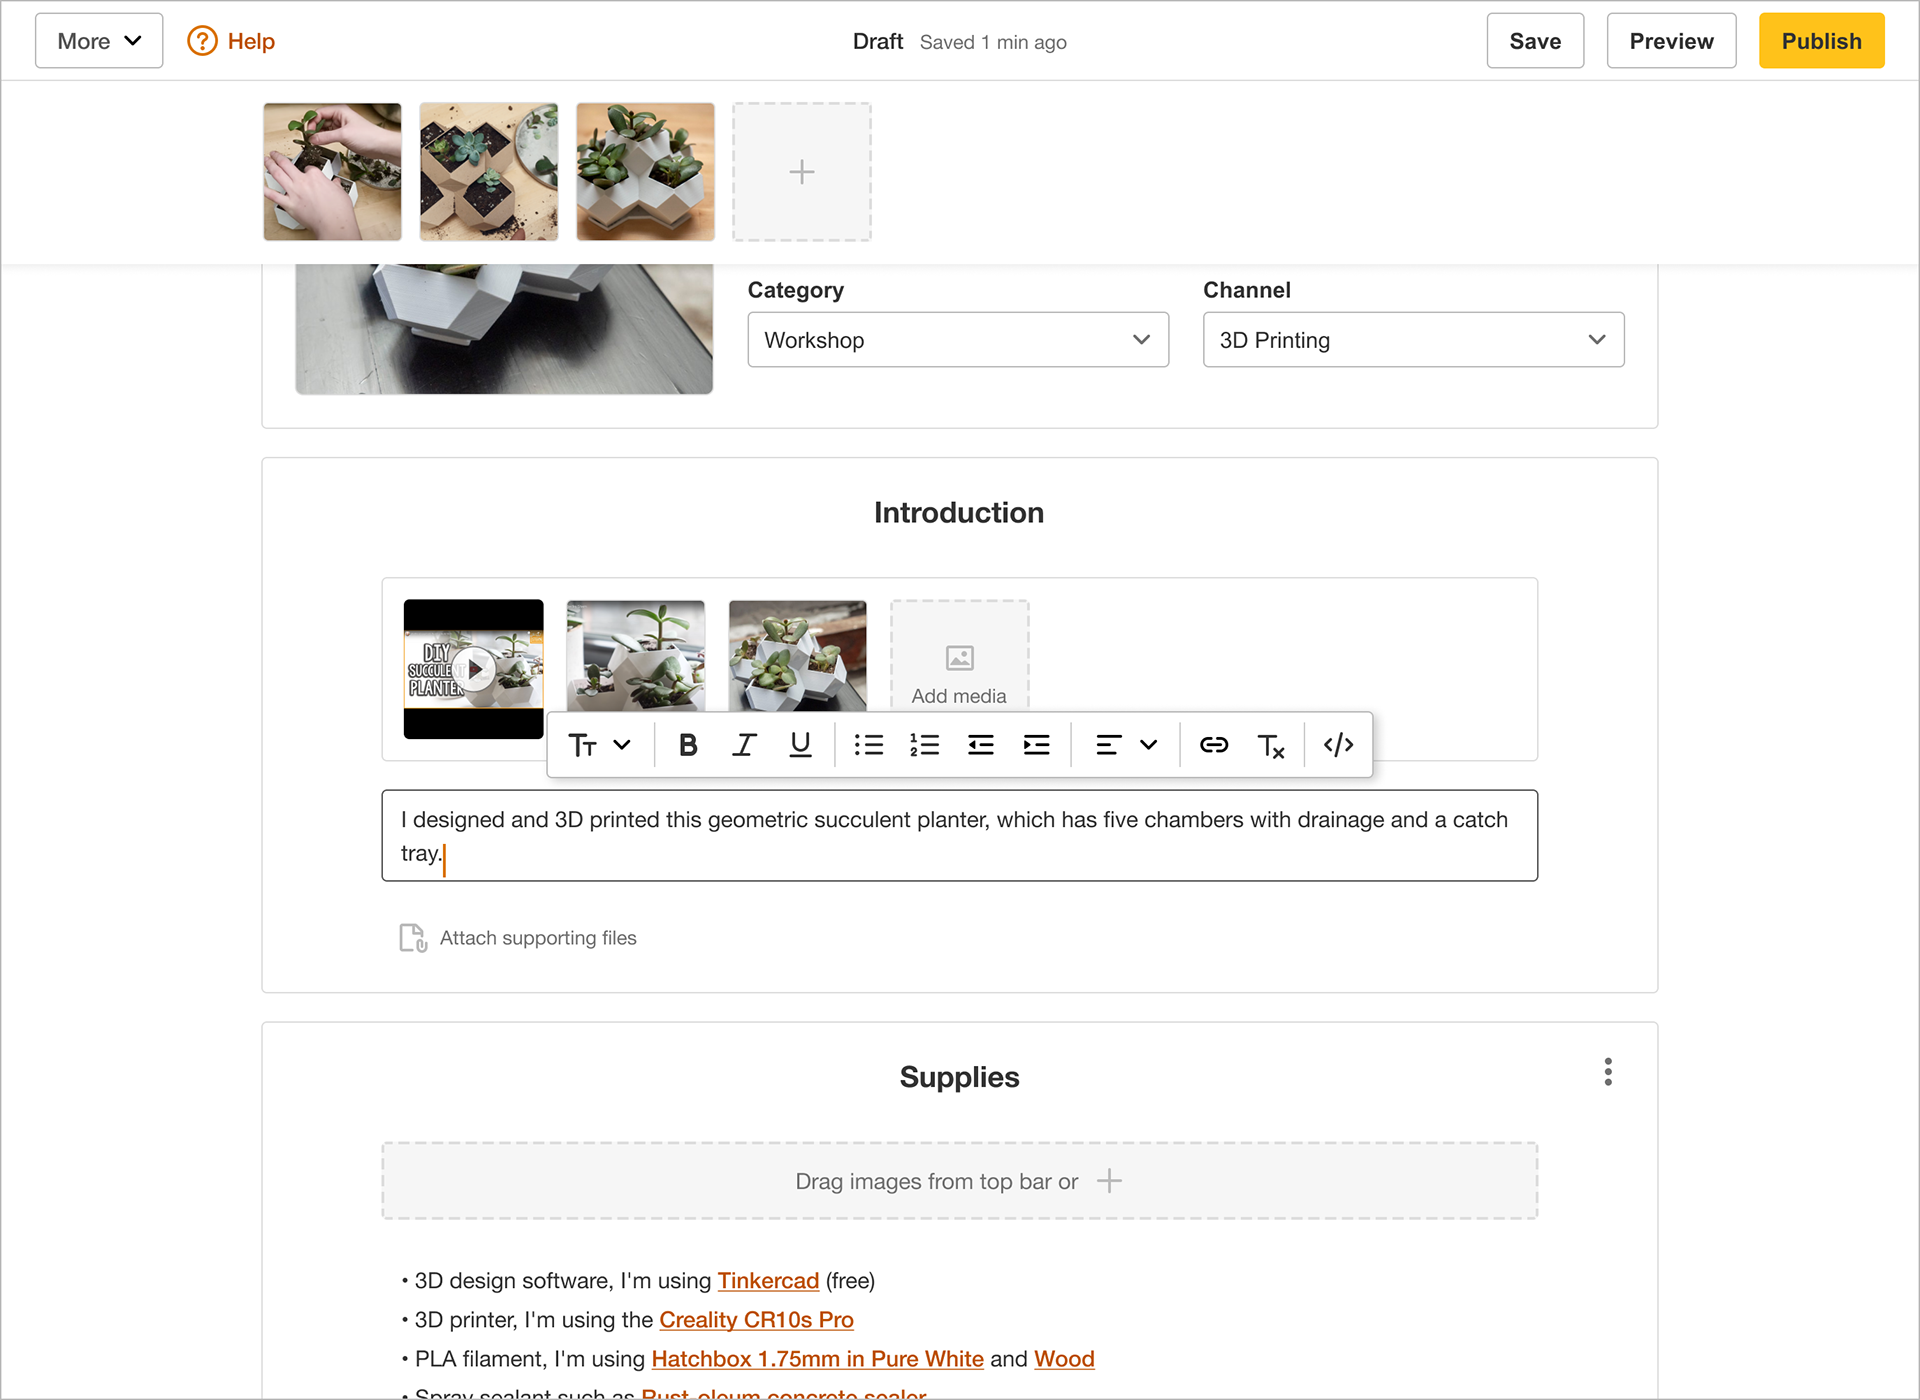
Task: Increase indent of the text
Action: [x=1037, y=745]
